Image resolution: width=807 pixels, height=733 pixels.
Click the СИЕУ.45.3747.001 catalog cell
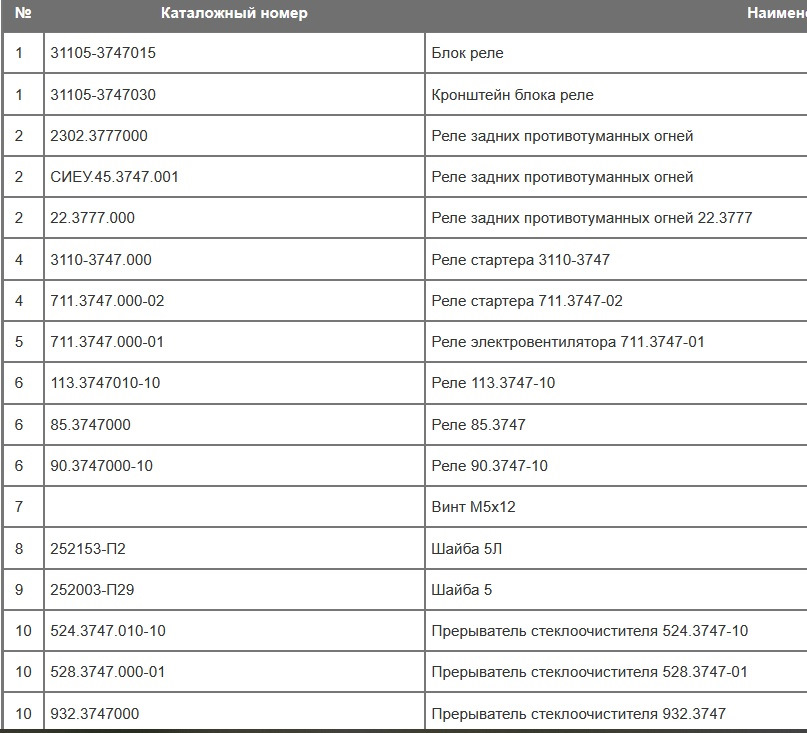(x=114, y=177)
